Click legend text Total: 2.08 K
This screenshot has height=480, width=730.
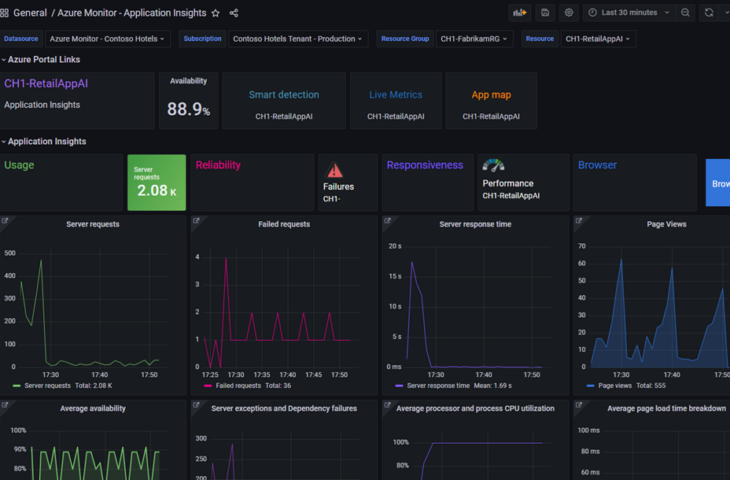(x=94, y=385)
